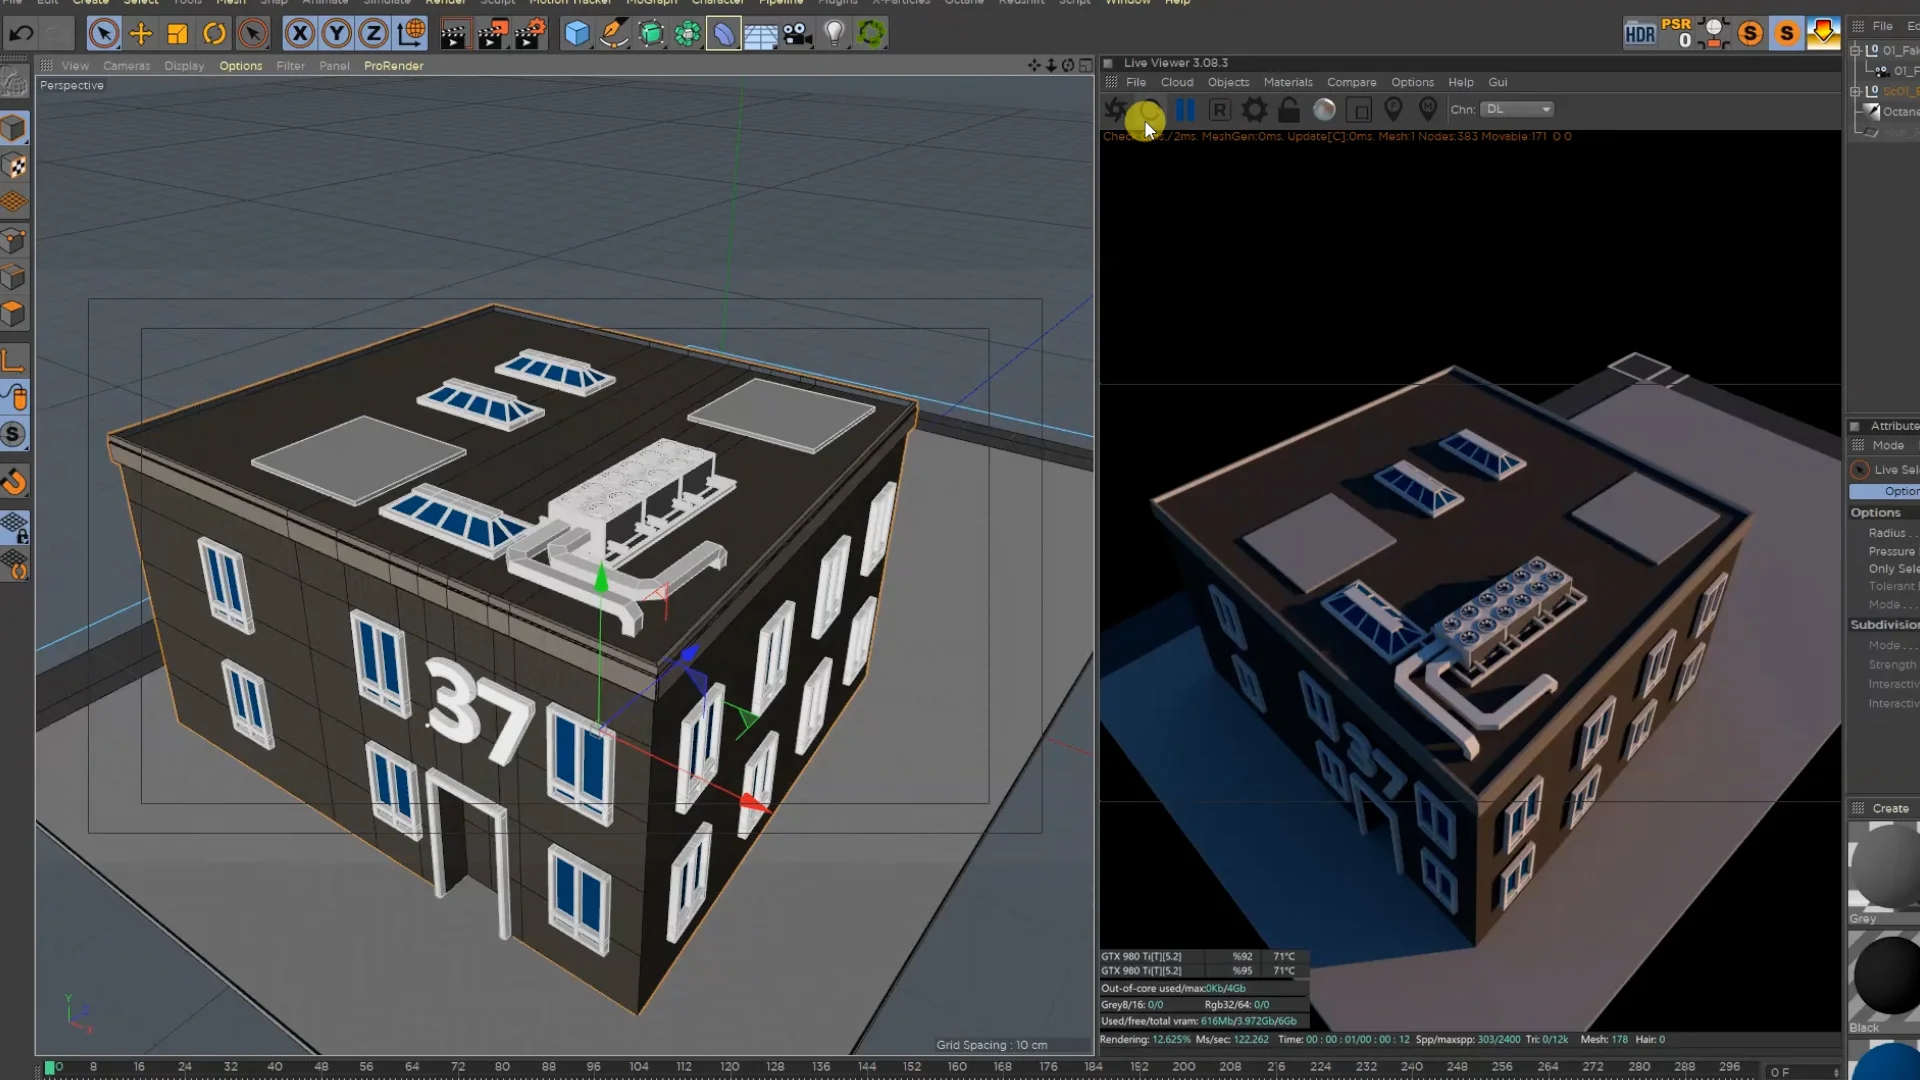Activate the Rotate tool

pyautogui.click(x=214, y=33)
